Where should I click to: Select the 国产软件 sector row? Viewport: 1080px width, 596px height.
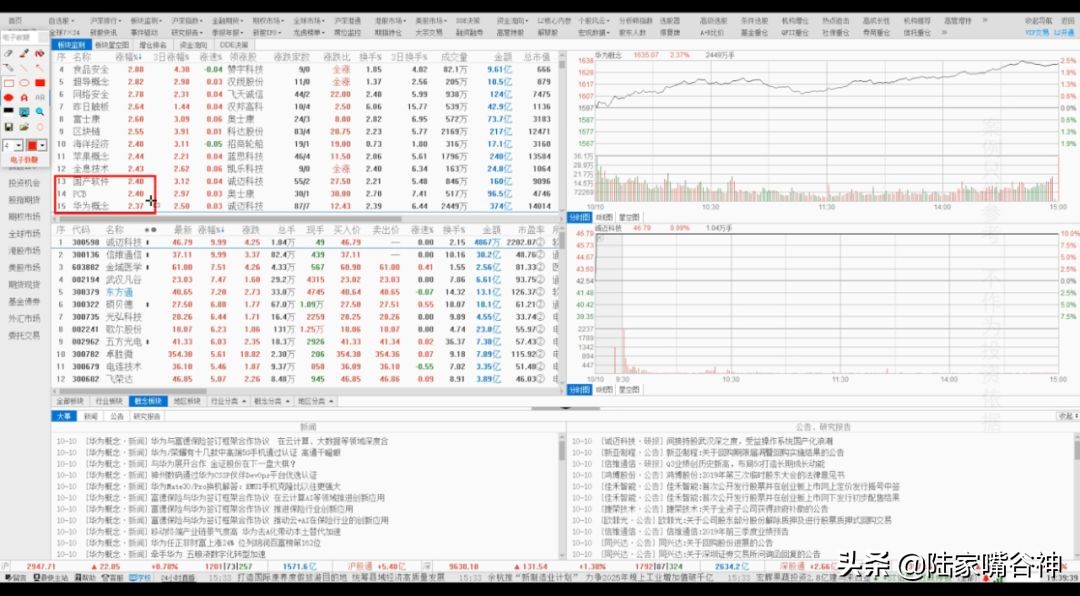pos(307,181)
